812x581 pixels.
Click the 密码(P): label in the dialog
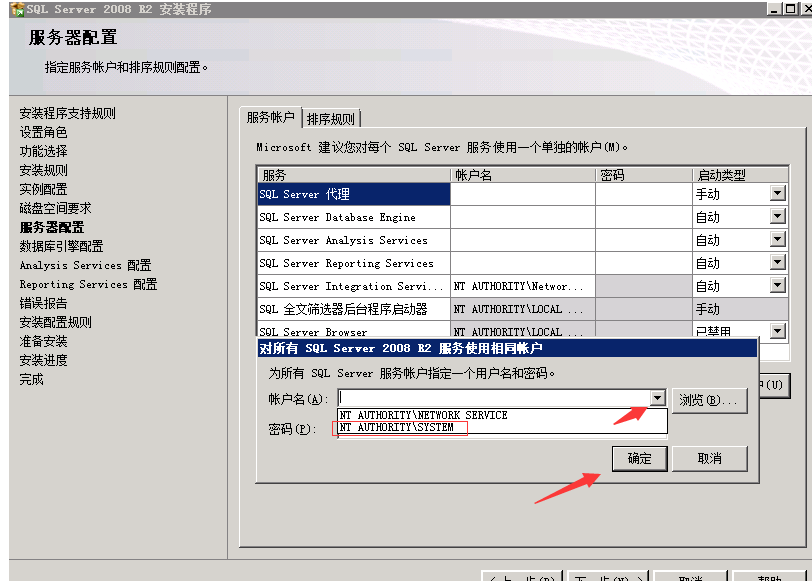(292, 429)
